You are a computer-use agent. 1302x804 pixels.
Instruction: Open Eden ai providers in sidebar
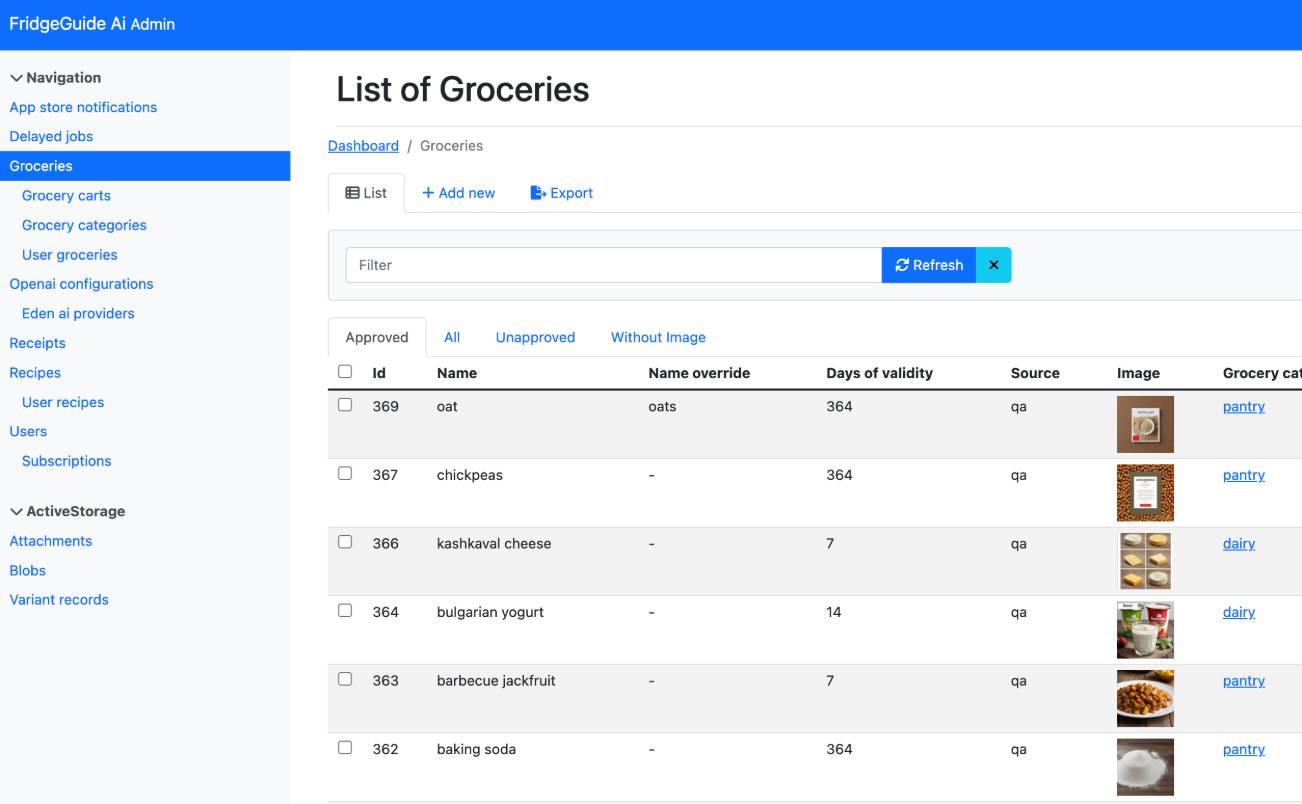[x=78, y=313]
